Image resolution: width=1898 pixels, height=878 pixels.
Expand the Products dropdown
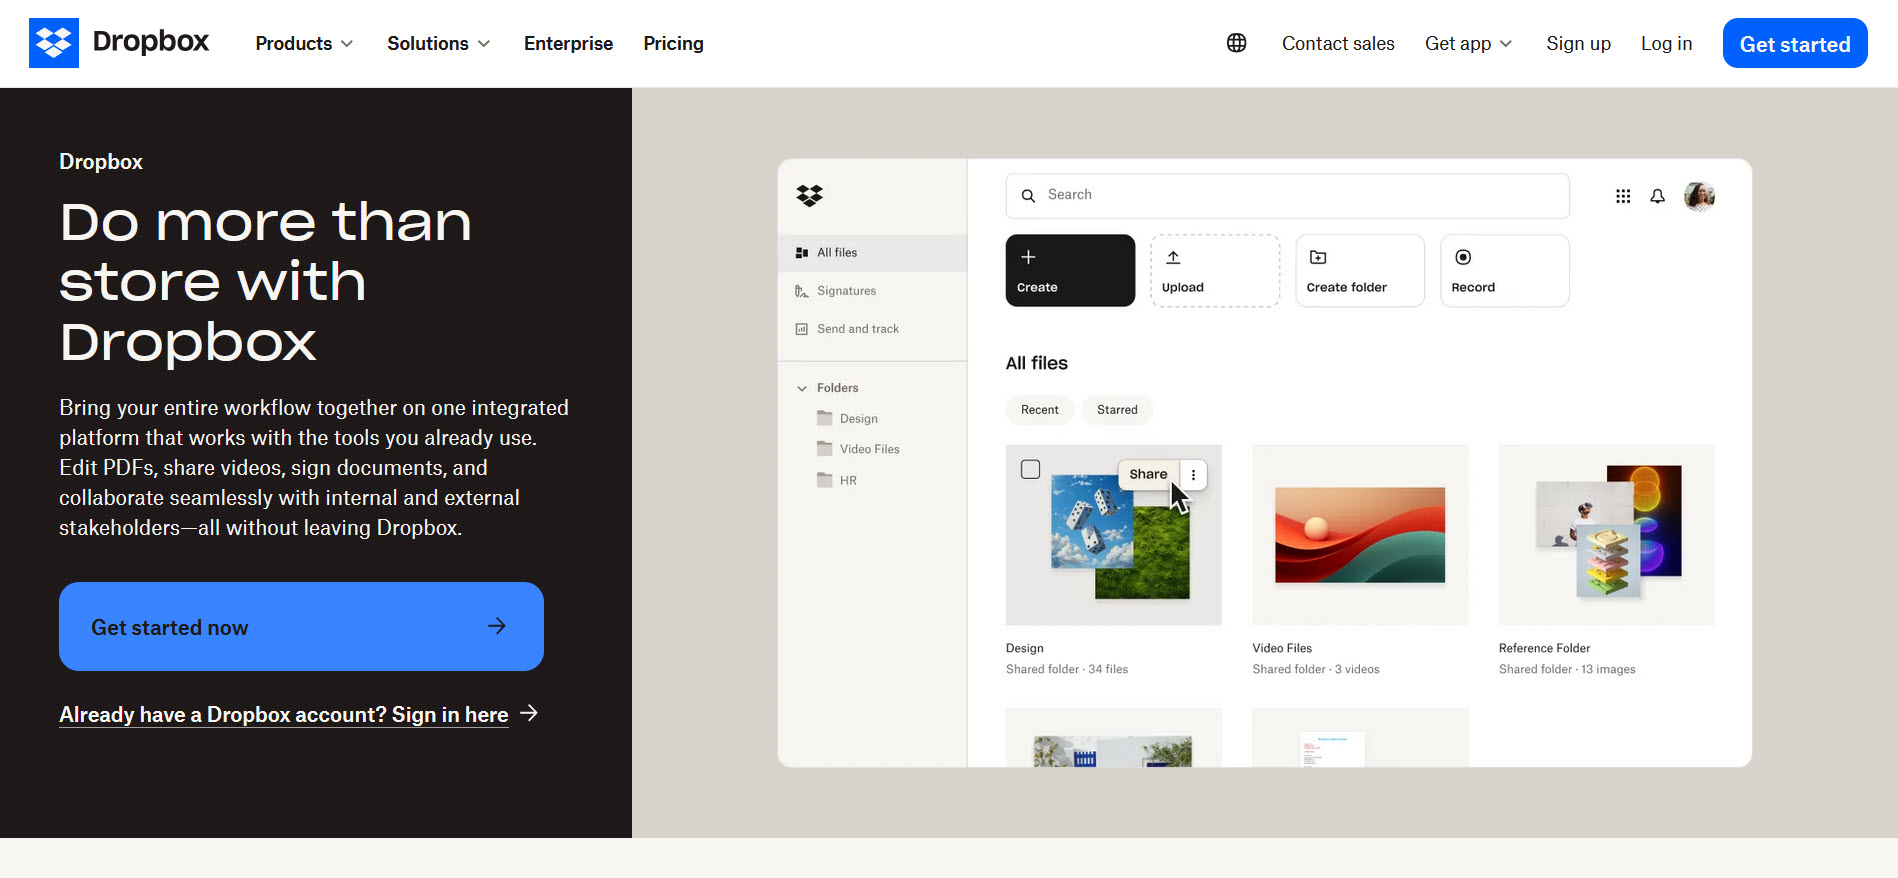click(304, 43)
